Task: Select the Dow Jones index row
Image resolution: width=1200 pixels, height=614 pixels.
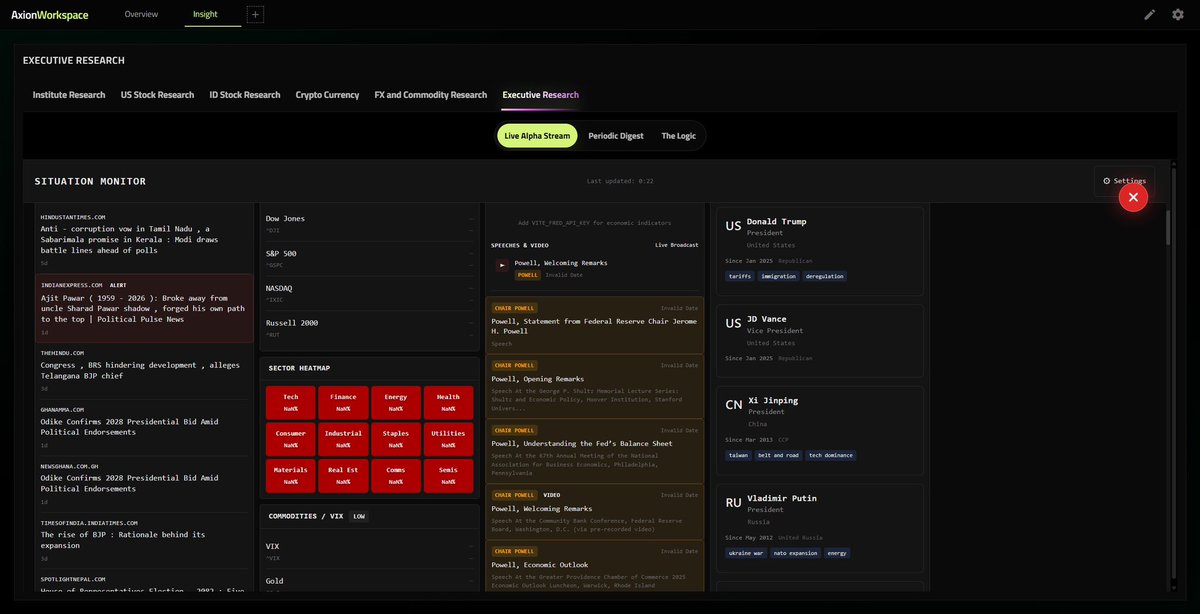Action: pos(369,223)
